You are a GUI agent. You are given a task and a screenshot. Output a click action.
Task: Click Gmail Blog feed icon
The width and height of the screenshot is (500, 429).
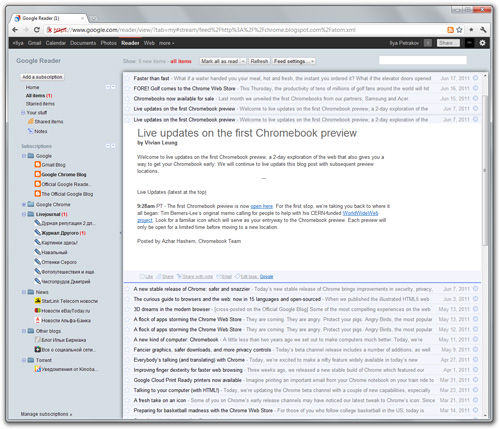coord(38,165)
